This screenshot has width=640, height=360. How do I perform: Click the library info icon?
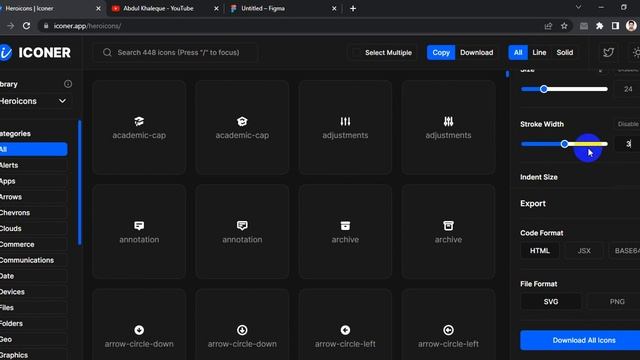pos(68,84)
